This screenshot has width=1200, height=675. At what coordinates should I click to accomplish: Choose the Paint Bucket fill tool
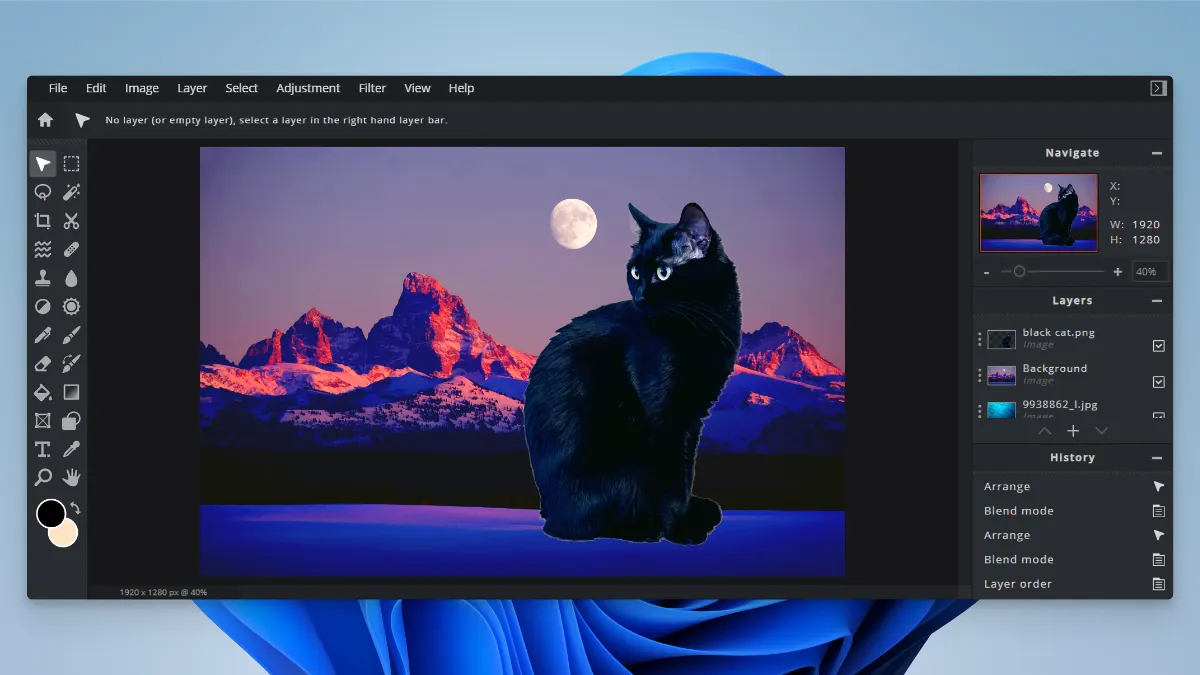pyautogui.click(x=43, y=392)
